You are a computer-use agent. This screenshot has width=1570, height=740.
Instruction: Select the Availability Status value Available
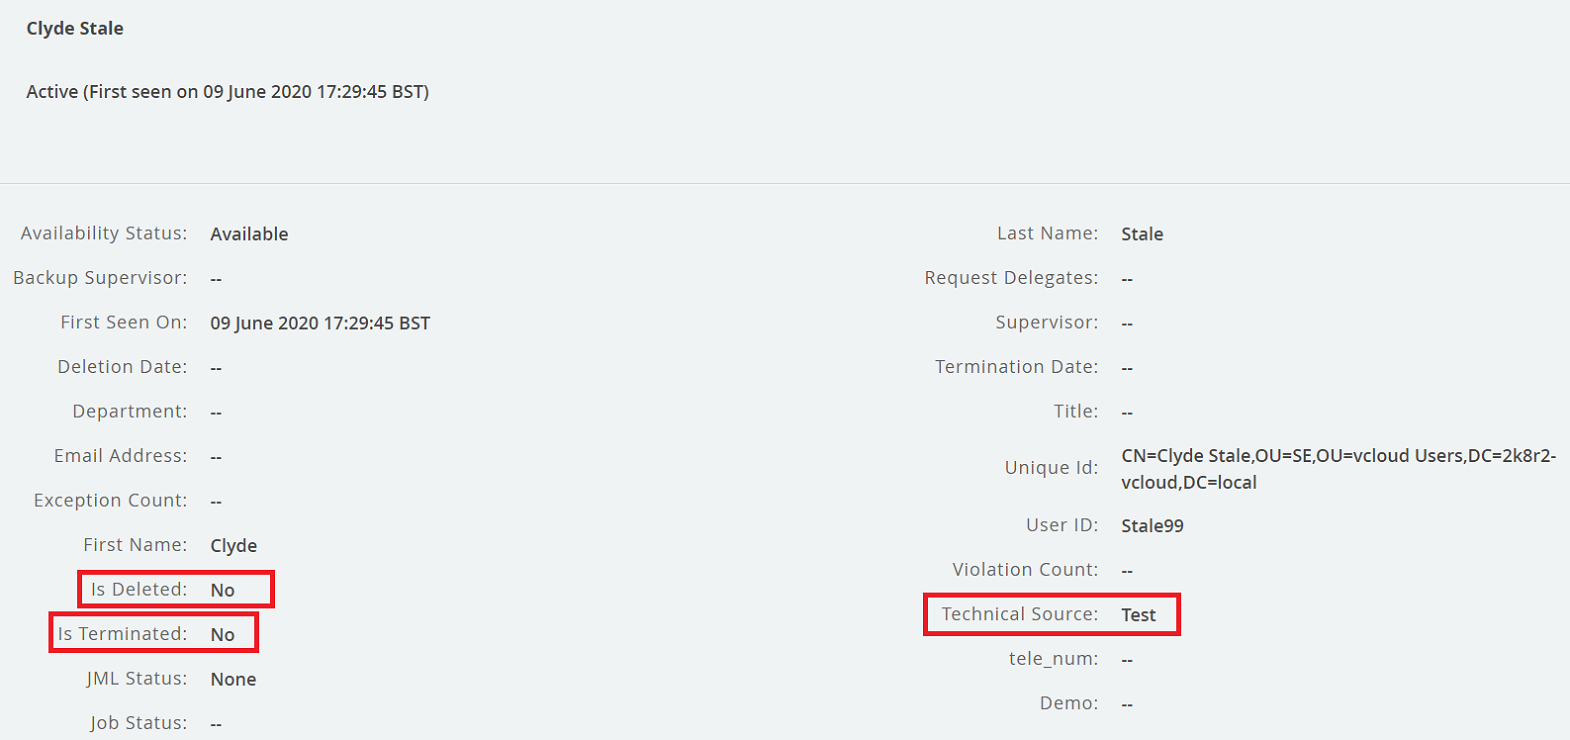coord(249,234)
